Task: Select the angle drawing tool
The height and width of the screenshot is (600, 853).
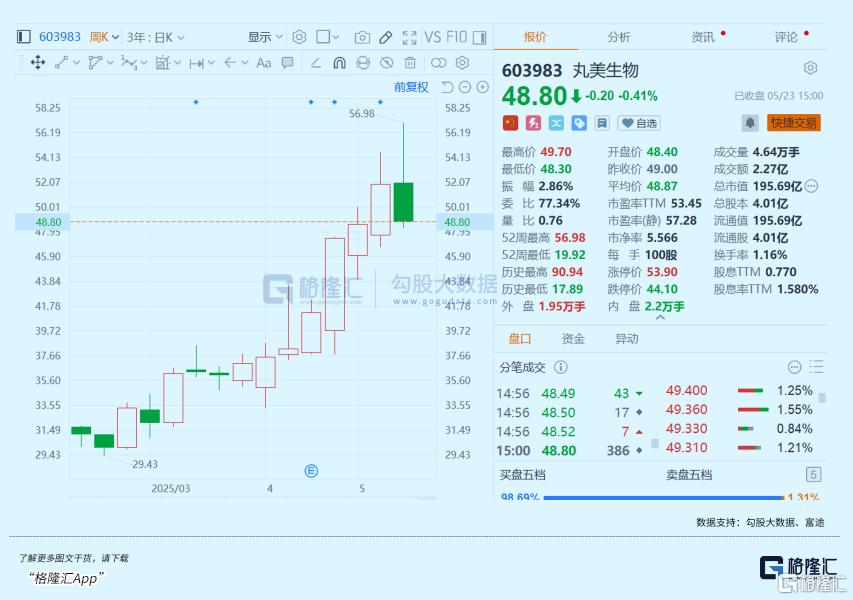Action: [316, 63]
